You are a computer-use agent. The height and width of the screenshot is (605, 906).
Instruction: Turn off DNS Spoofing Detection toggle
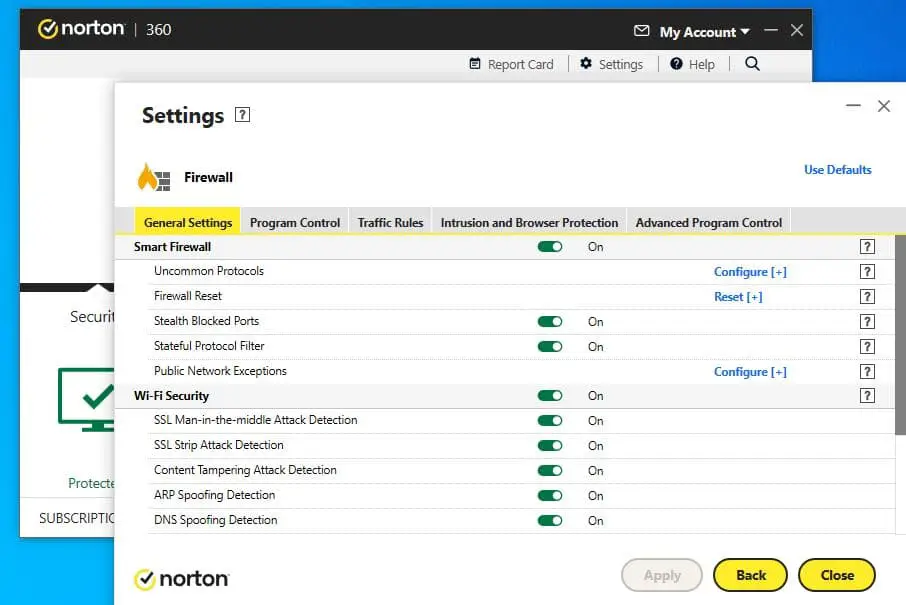pos(550,520)
